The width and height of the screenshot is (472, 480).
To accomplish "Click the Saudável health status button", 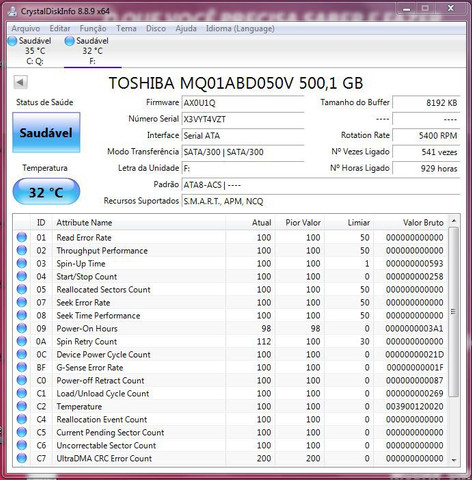I will tap(46, 133).
